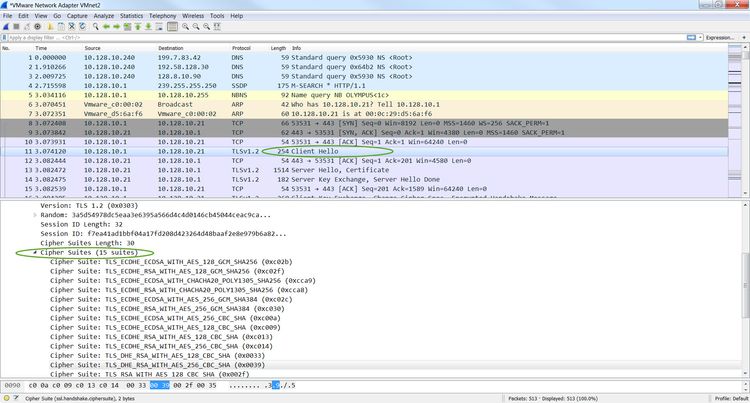Click into the display filter input field

300,37
